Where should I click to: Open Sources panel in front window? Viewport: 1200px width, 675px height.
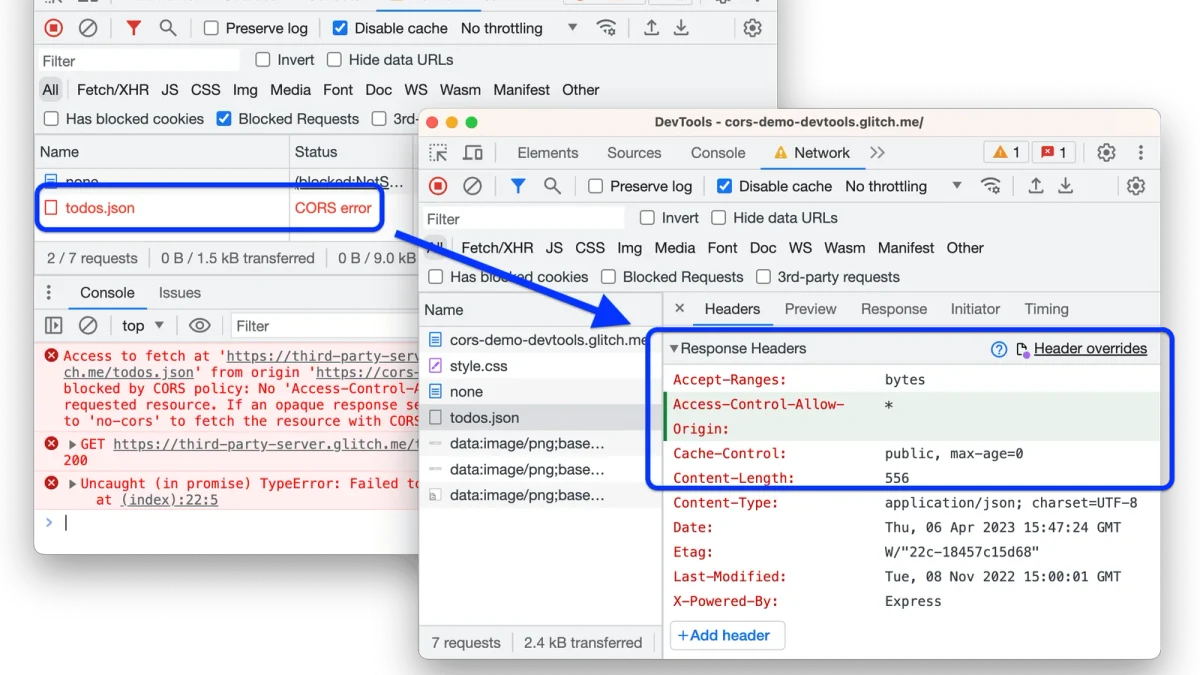(634, 153)
